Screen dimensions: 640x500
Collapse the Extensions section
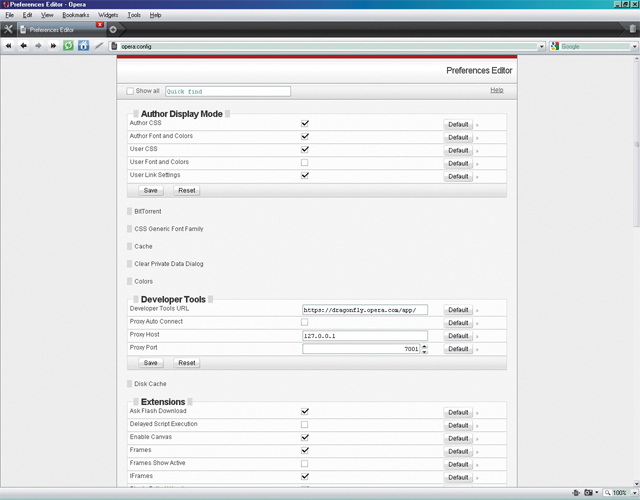pyautogui.click(x=163, y=402)
